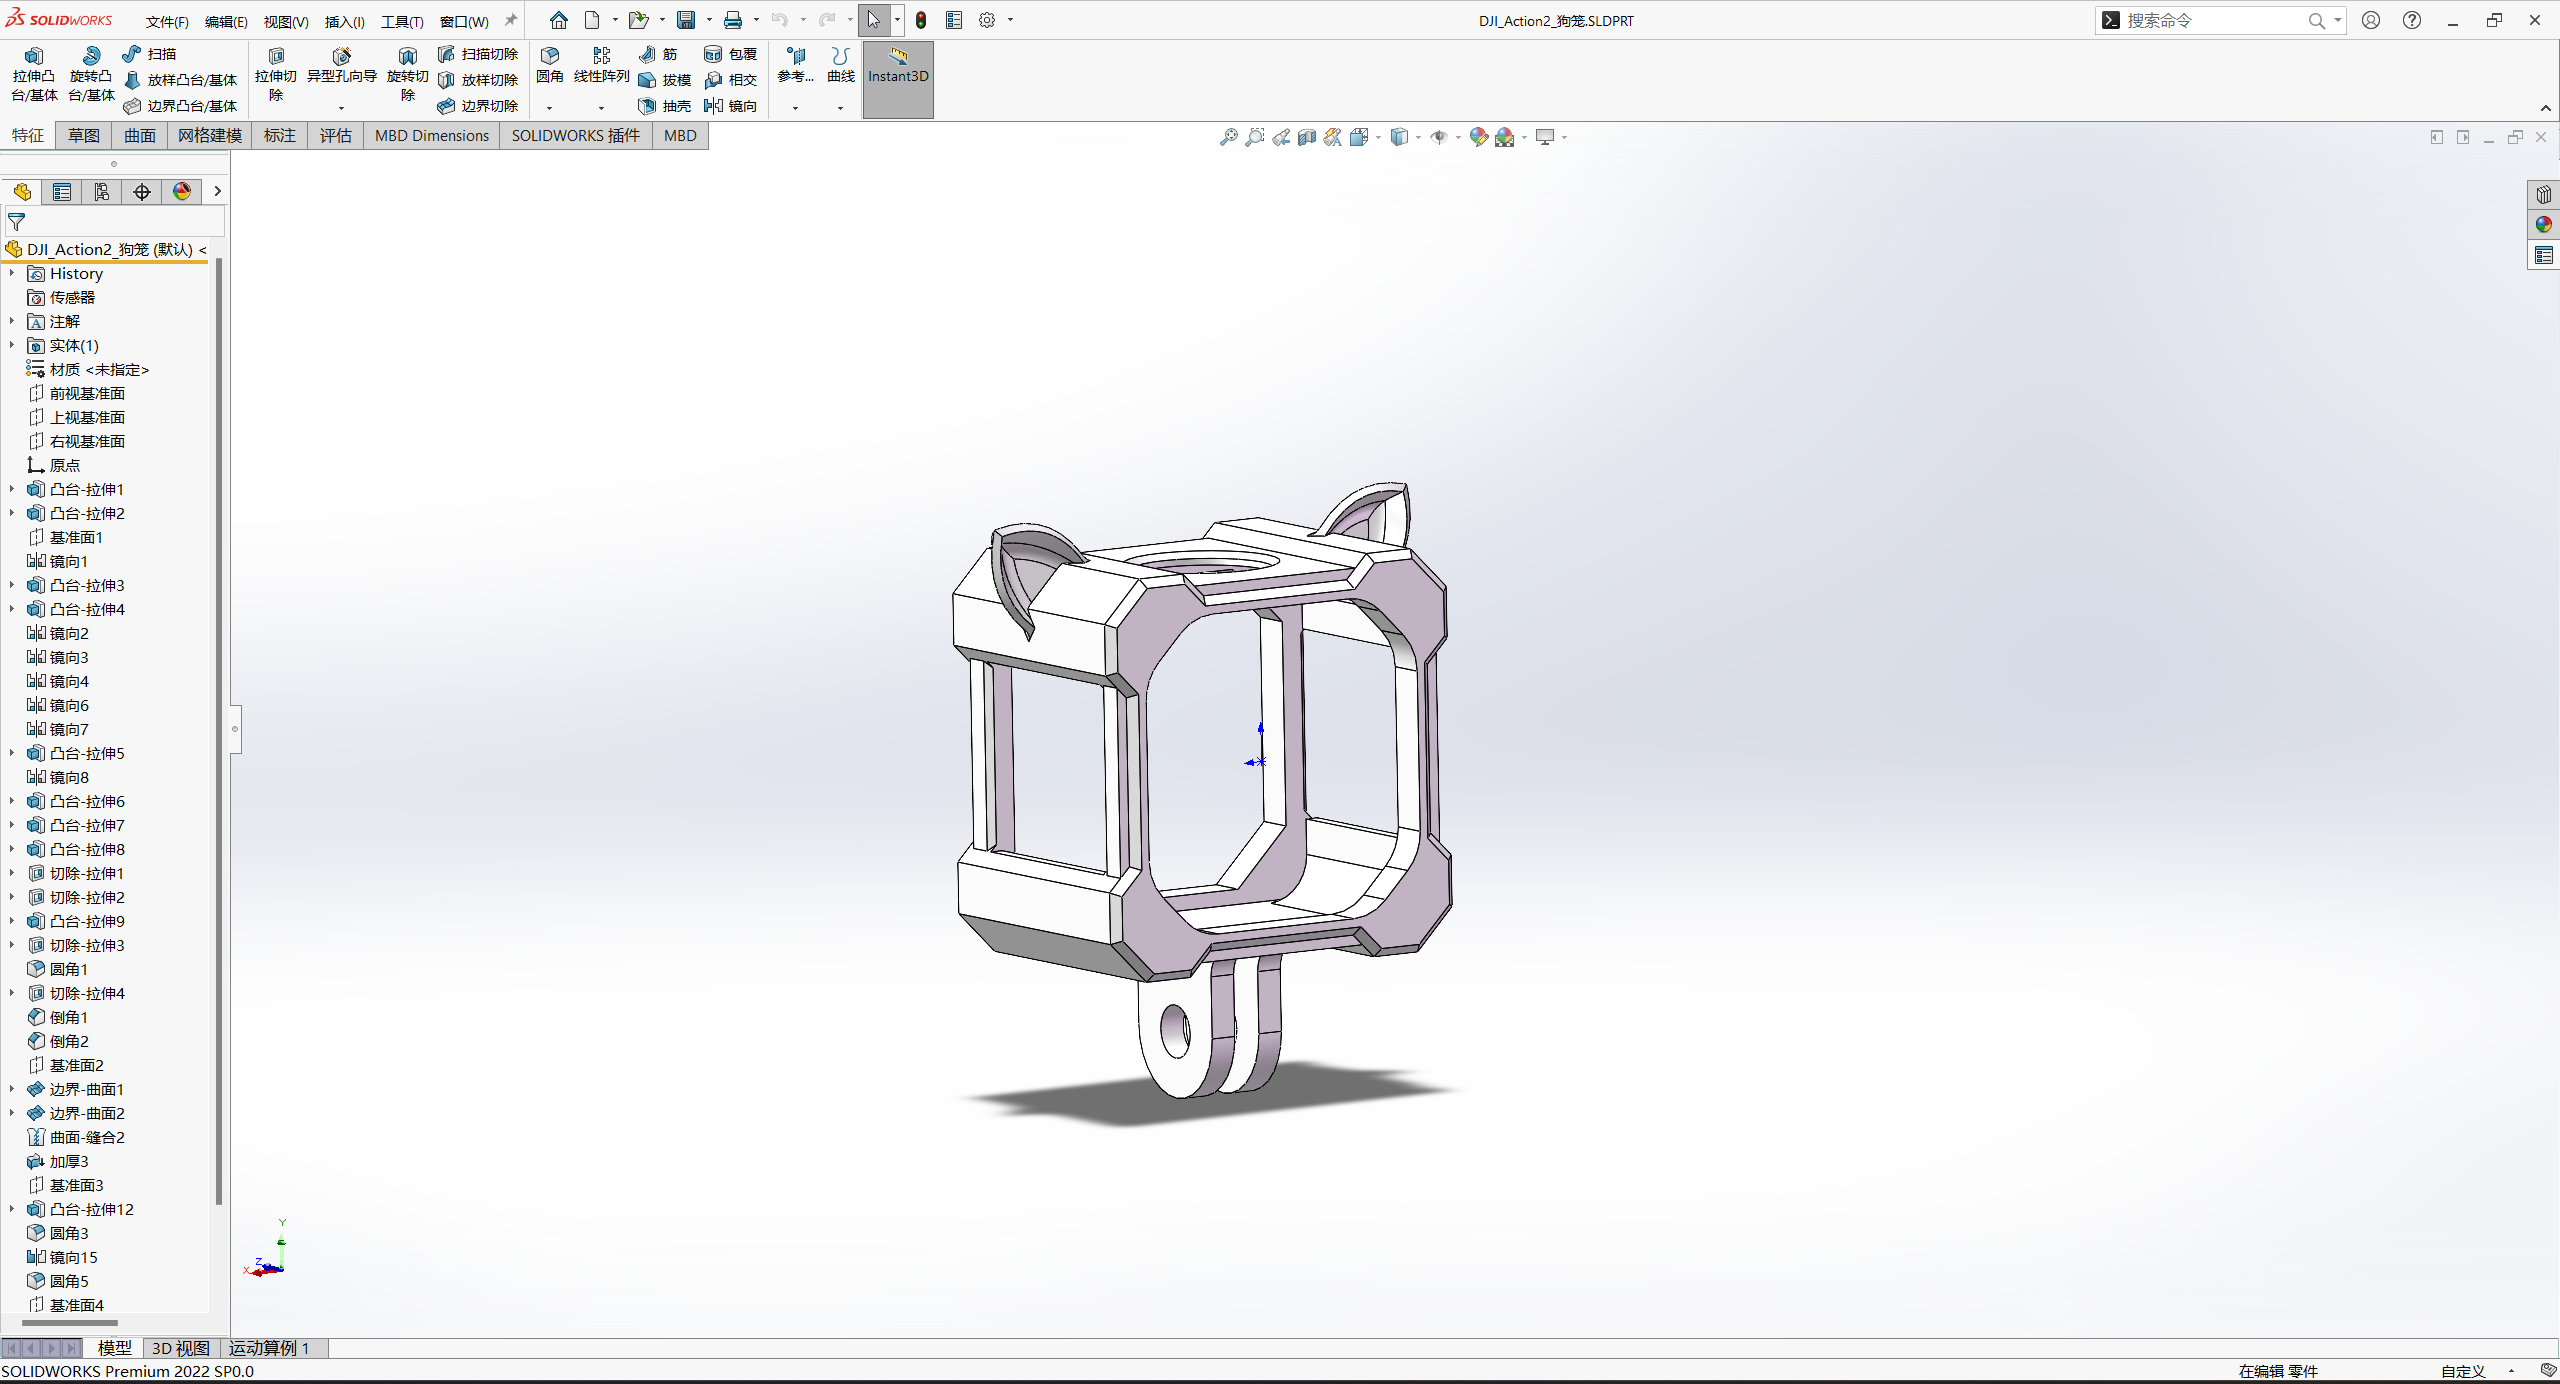Select the Wrap (包覆) tool
Screen dimensions: 2560x1384
pyautogui.click(x=730, y=54)
